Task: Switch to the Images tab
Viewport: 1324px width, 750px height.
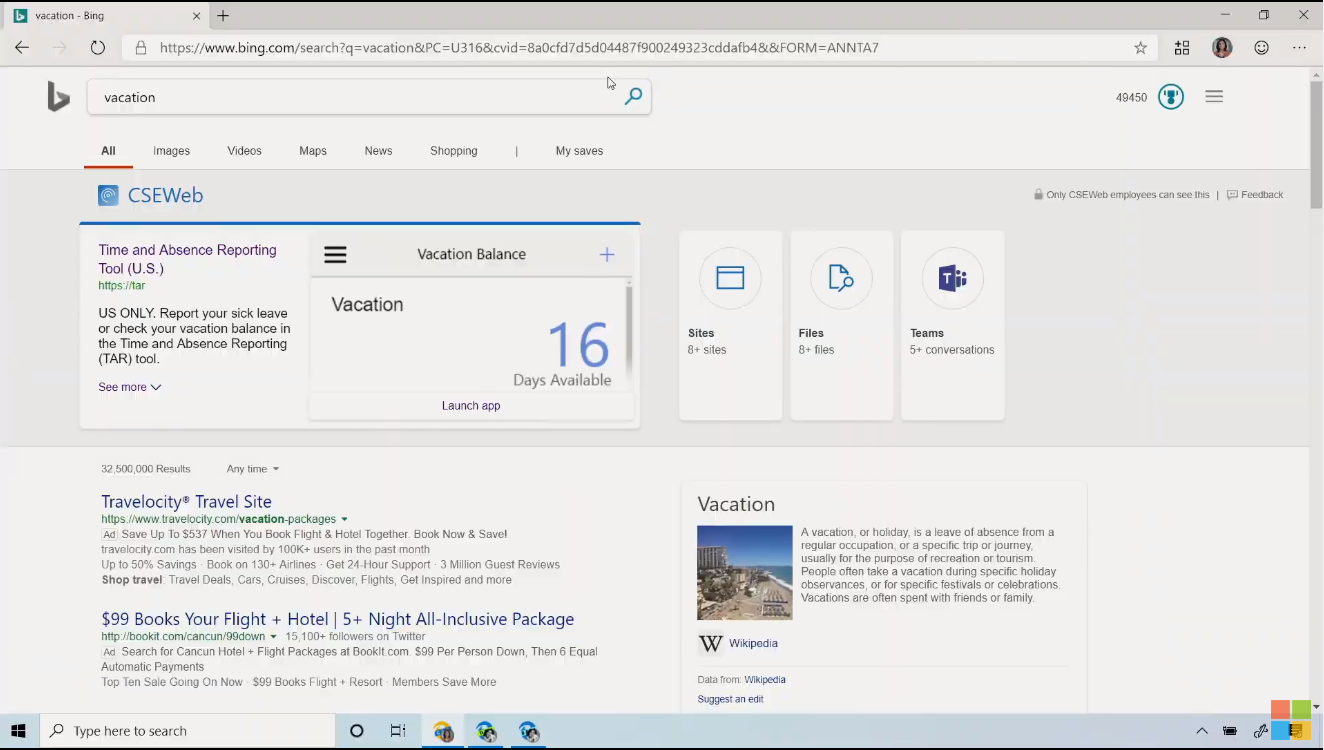Action: point(171,151)
